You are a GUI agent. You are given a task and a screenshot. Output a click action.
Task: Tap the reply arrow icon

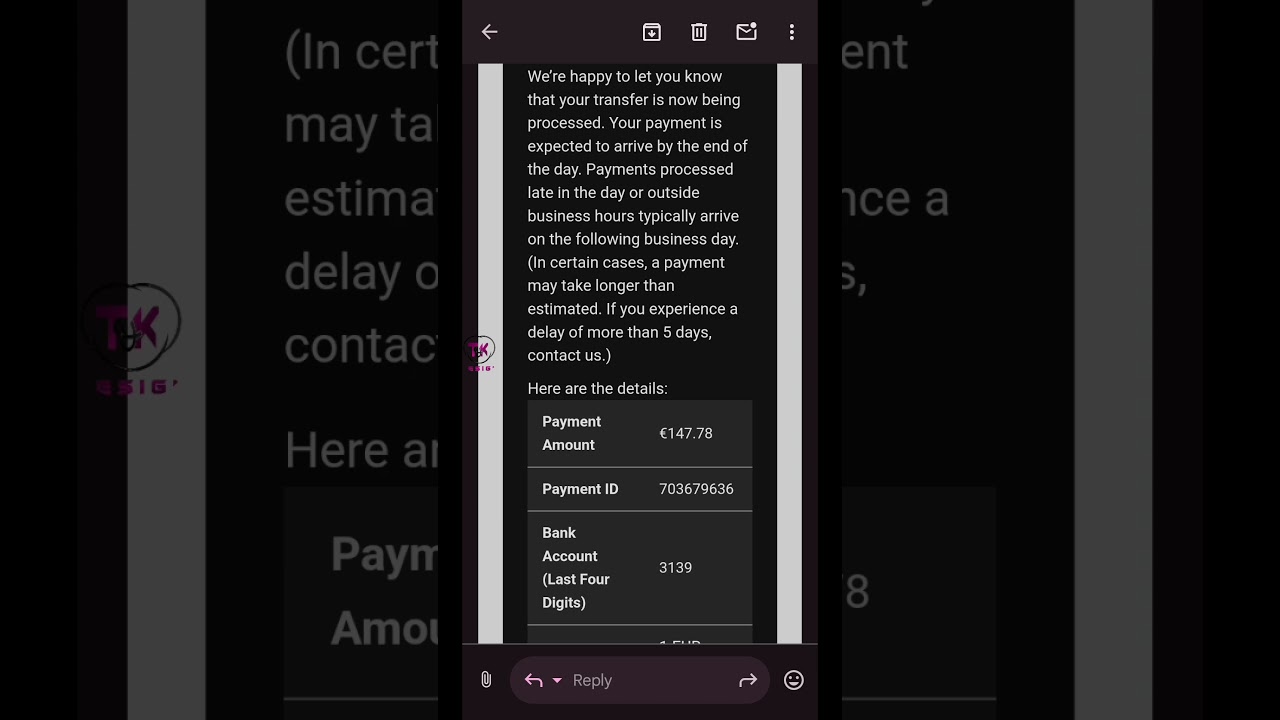tap(534, 680)
